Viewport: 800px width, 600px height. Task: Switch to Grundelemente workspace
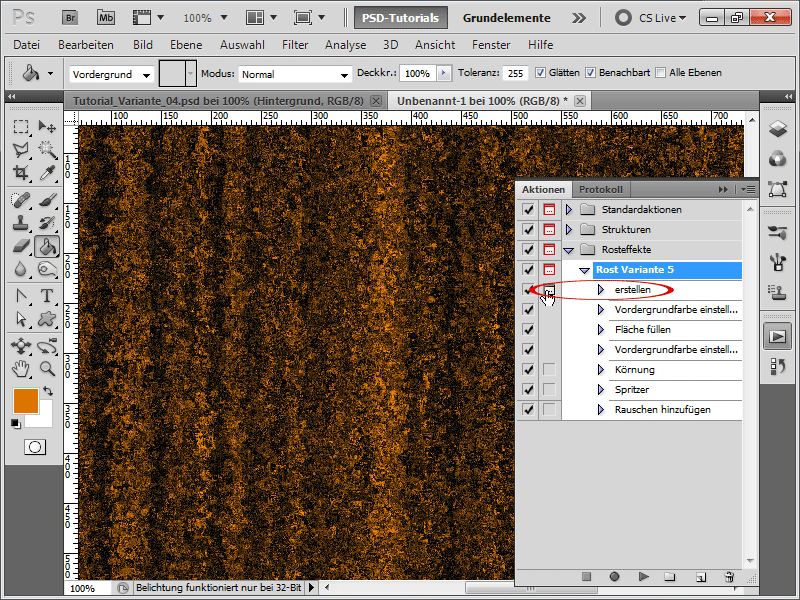point(507,18)
